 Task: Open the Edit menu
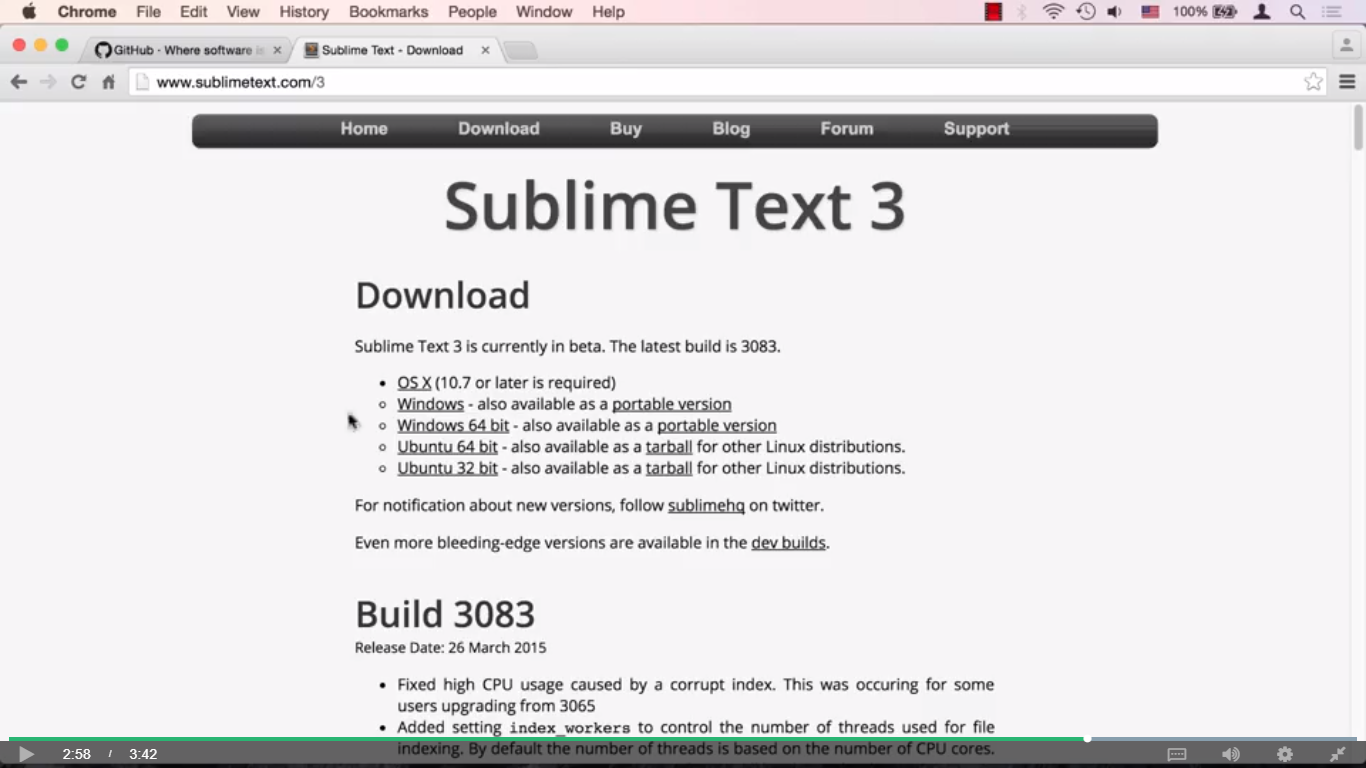(194, 12)
